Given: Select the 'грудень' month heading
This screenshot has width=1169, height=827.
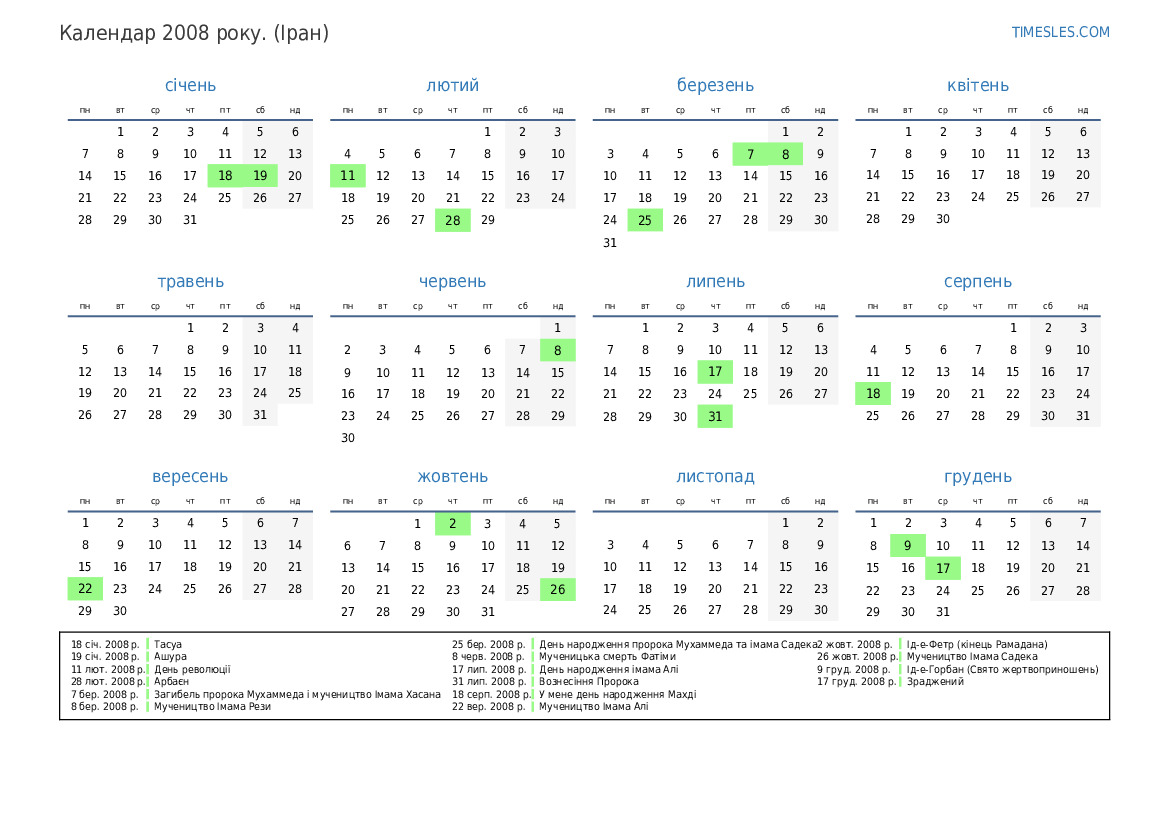Looking at the screenshot, I should (977, 477).
